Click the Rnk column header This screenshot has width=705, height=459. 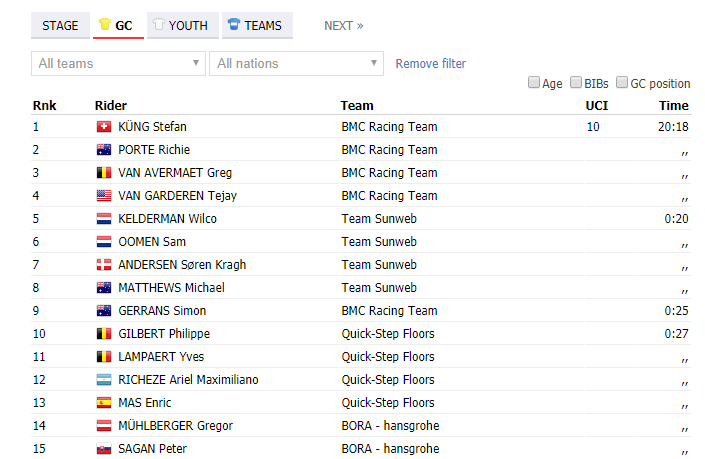coord(45,106)
